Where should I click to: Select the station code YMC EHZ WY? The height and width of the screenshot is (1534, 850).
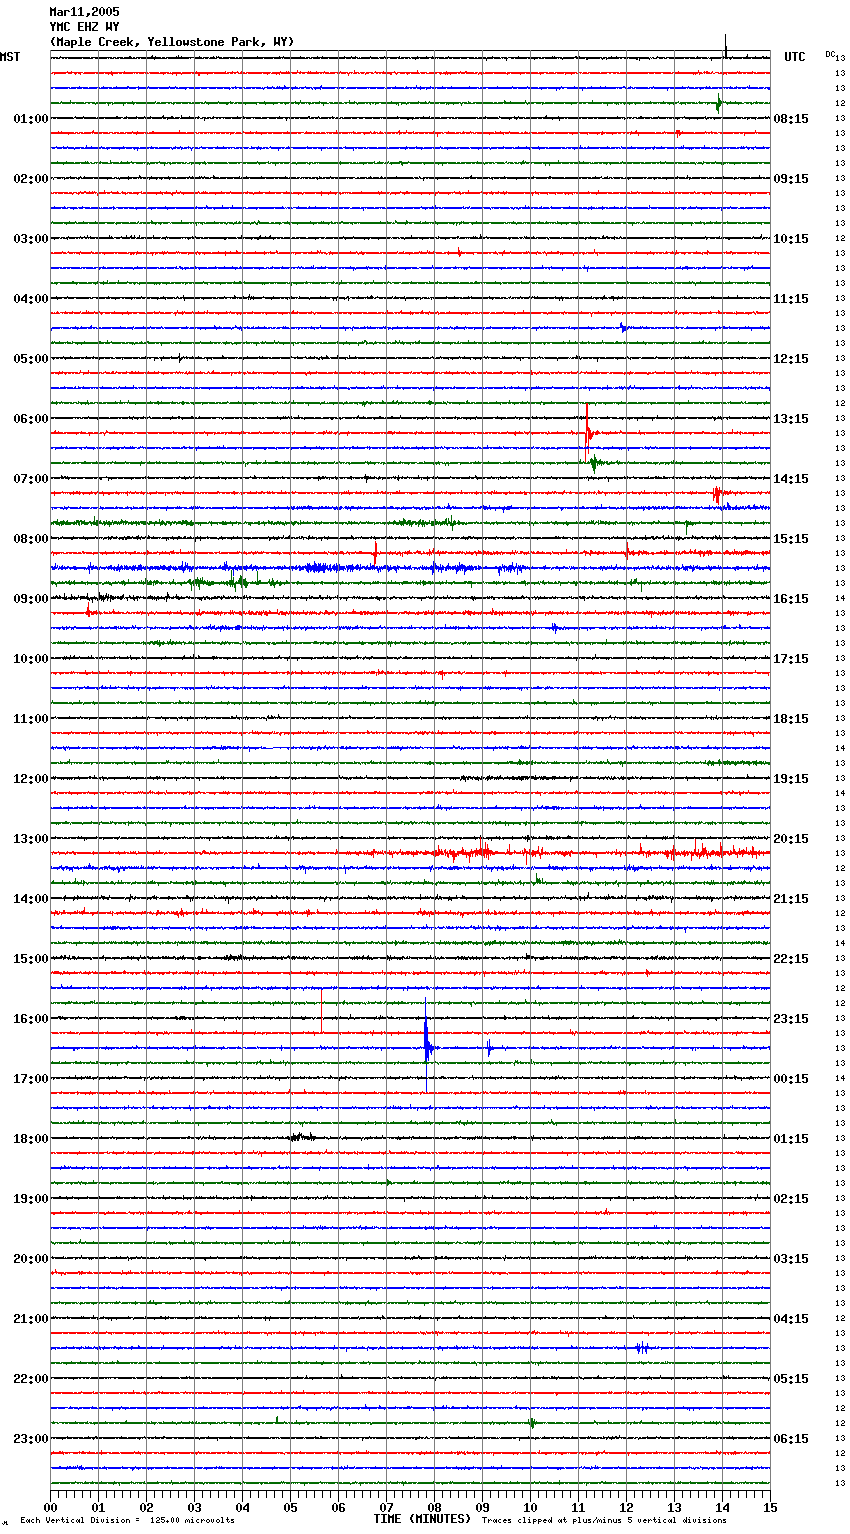(84, 27)
